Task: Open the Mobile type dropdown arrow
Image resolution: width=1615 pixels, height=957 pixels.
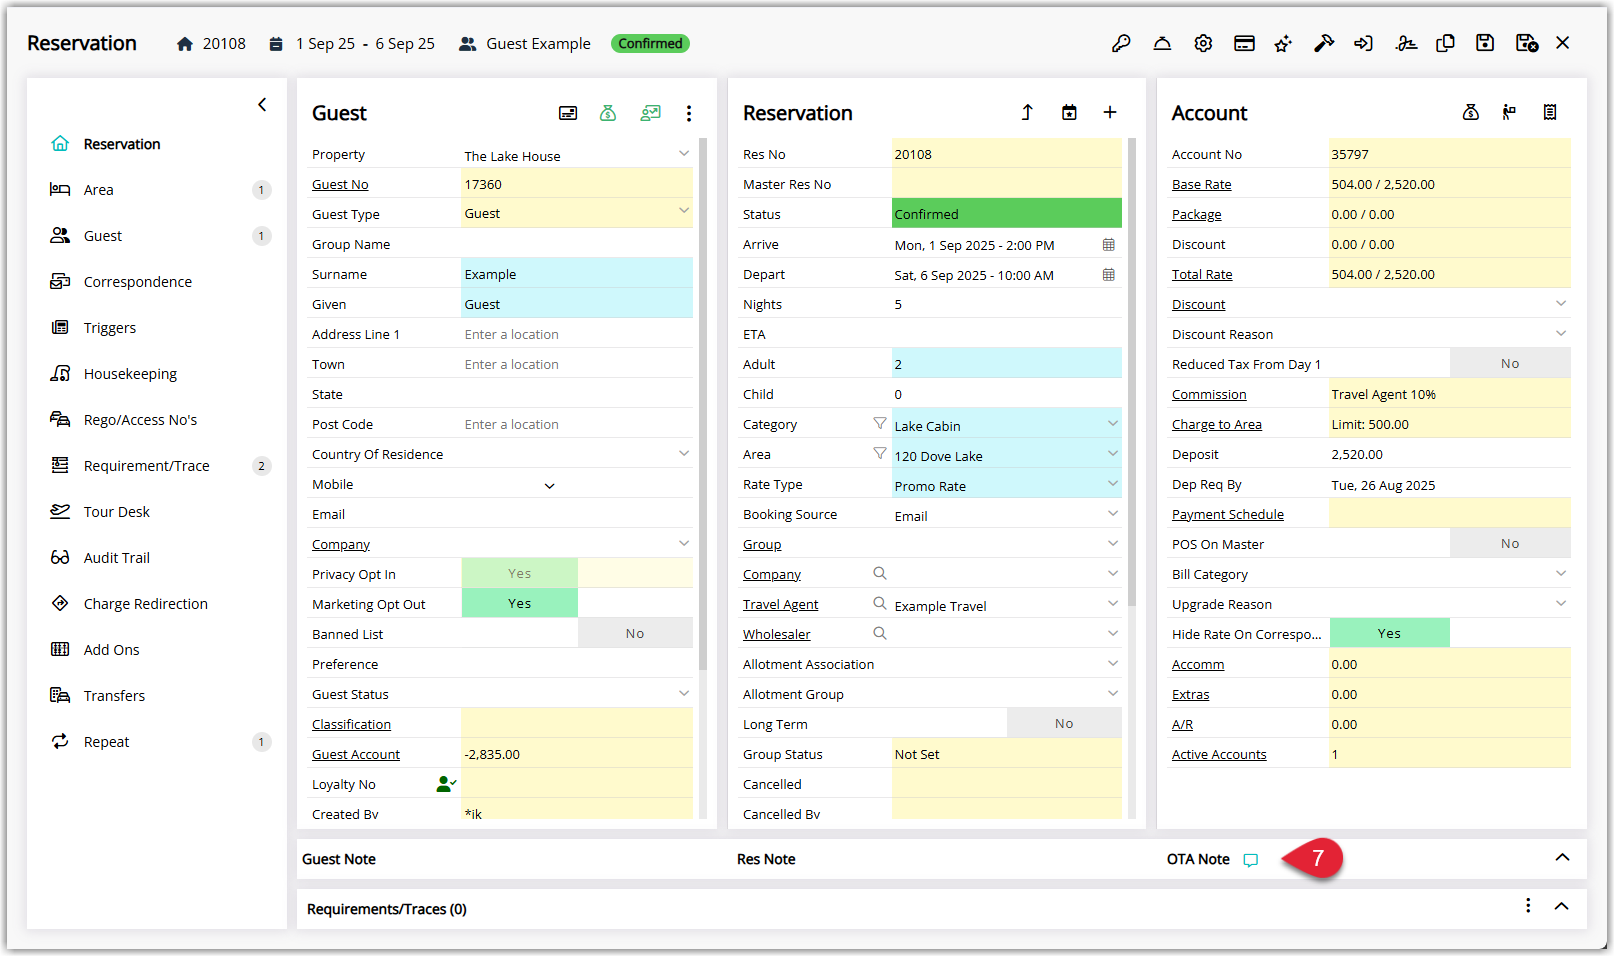Action: [x=549, y=486]
